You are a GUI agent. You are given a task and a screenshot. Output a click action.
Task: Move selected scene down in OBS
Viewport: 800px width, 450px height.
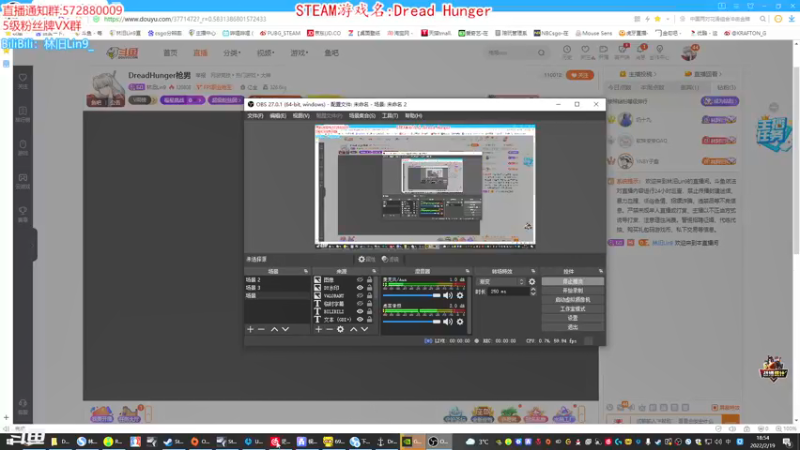(x=286, y=330)
